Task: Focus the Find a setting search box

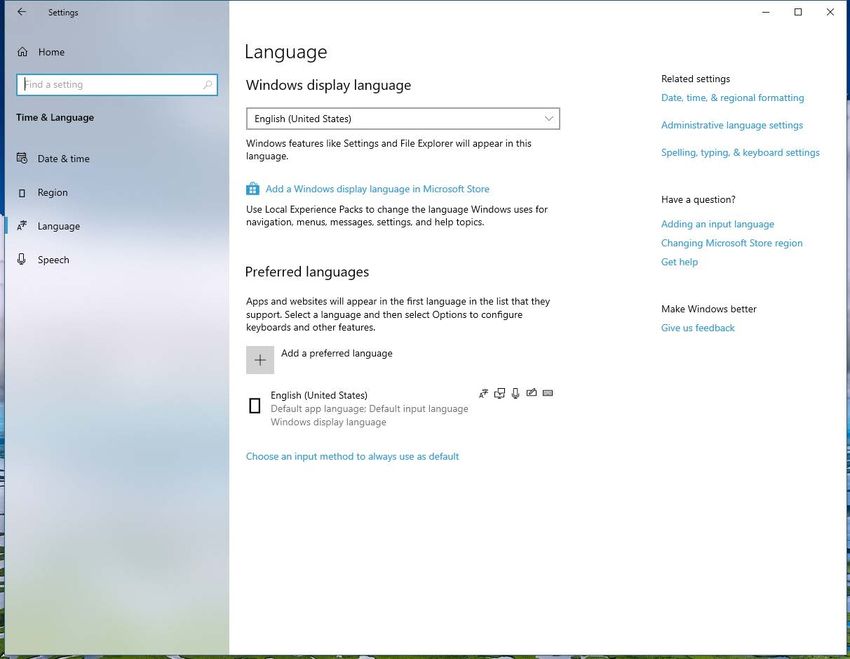Action: (117, 85)
